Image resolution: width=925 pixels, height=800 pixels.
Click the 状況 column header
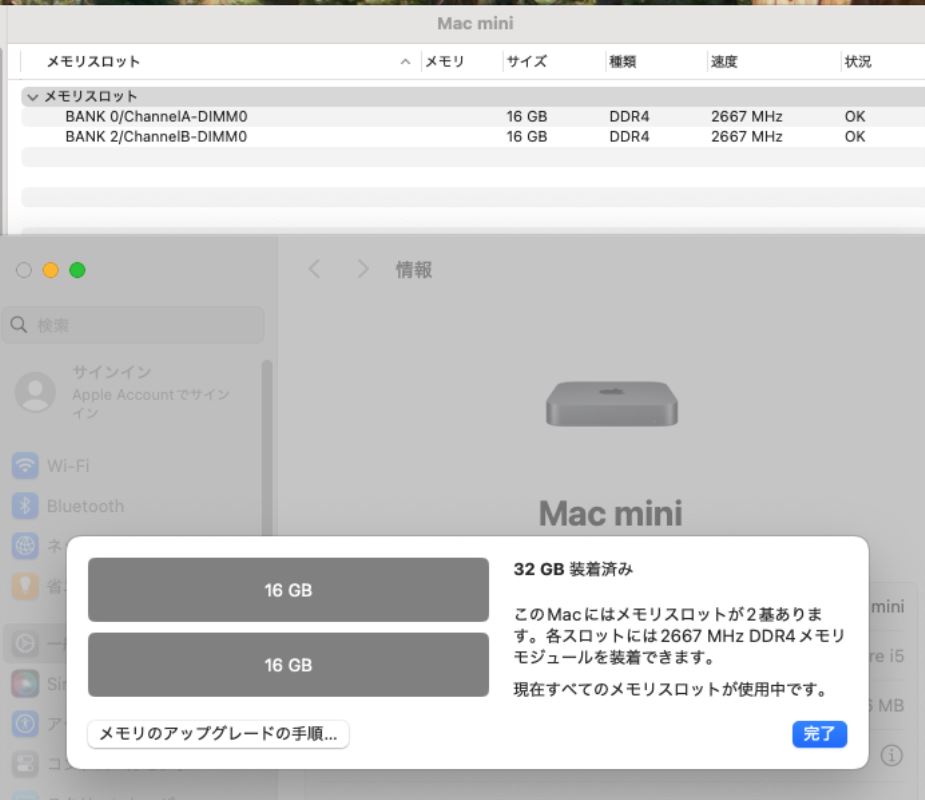point(858,61)
